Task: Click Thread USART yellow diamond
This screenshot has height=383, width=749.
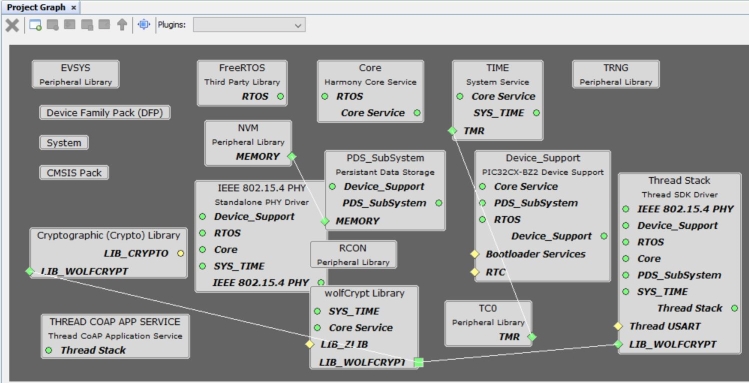Action: [x=618, y=326]
